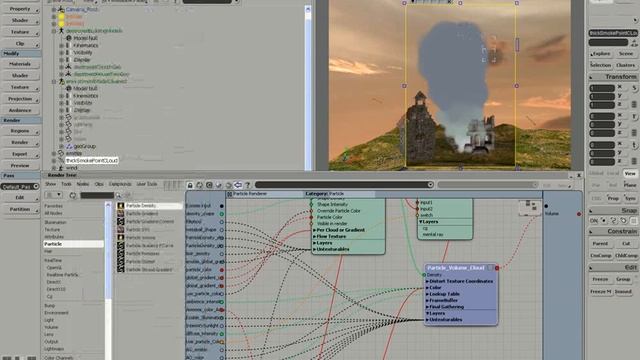Expand the Flow Texture section

tap(314, 236)
